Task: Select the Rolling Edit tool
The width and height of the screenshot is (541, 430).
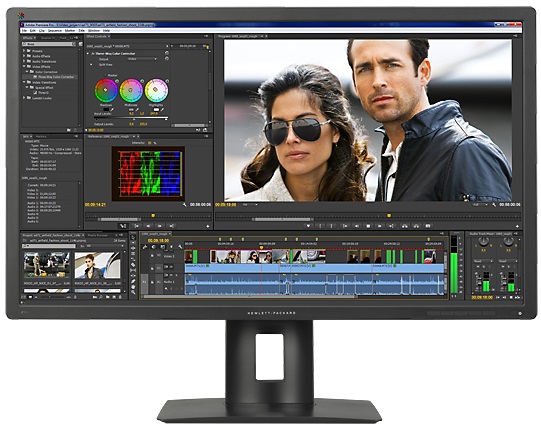Action: [x=133, y=253]
